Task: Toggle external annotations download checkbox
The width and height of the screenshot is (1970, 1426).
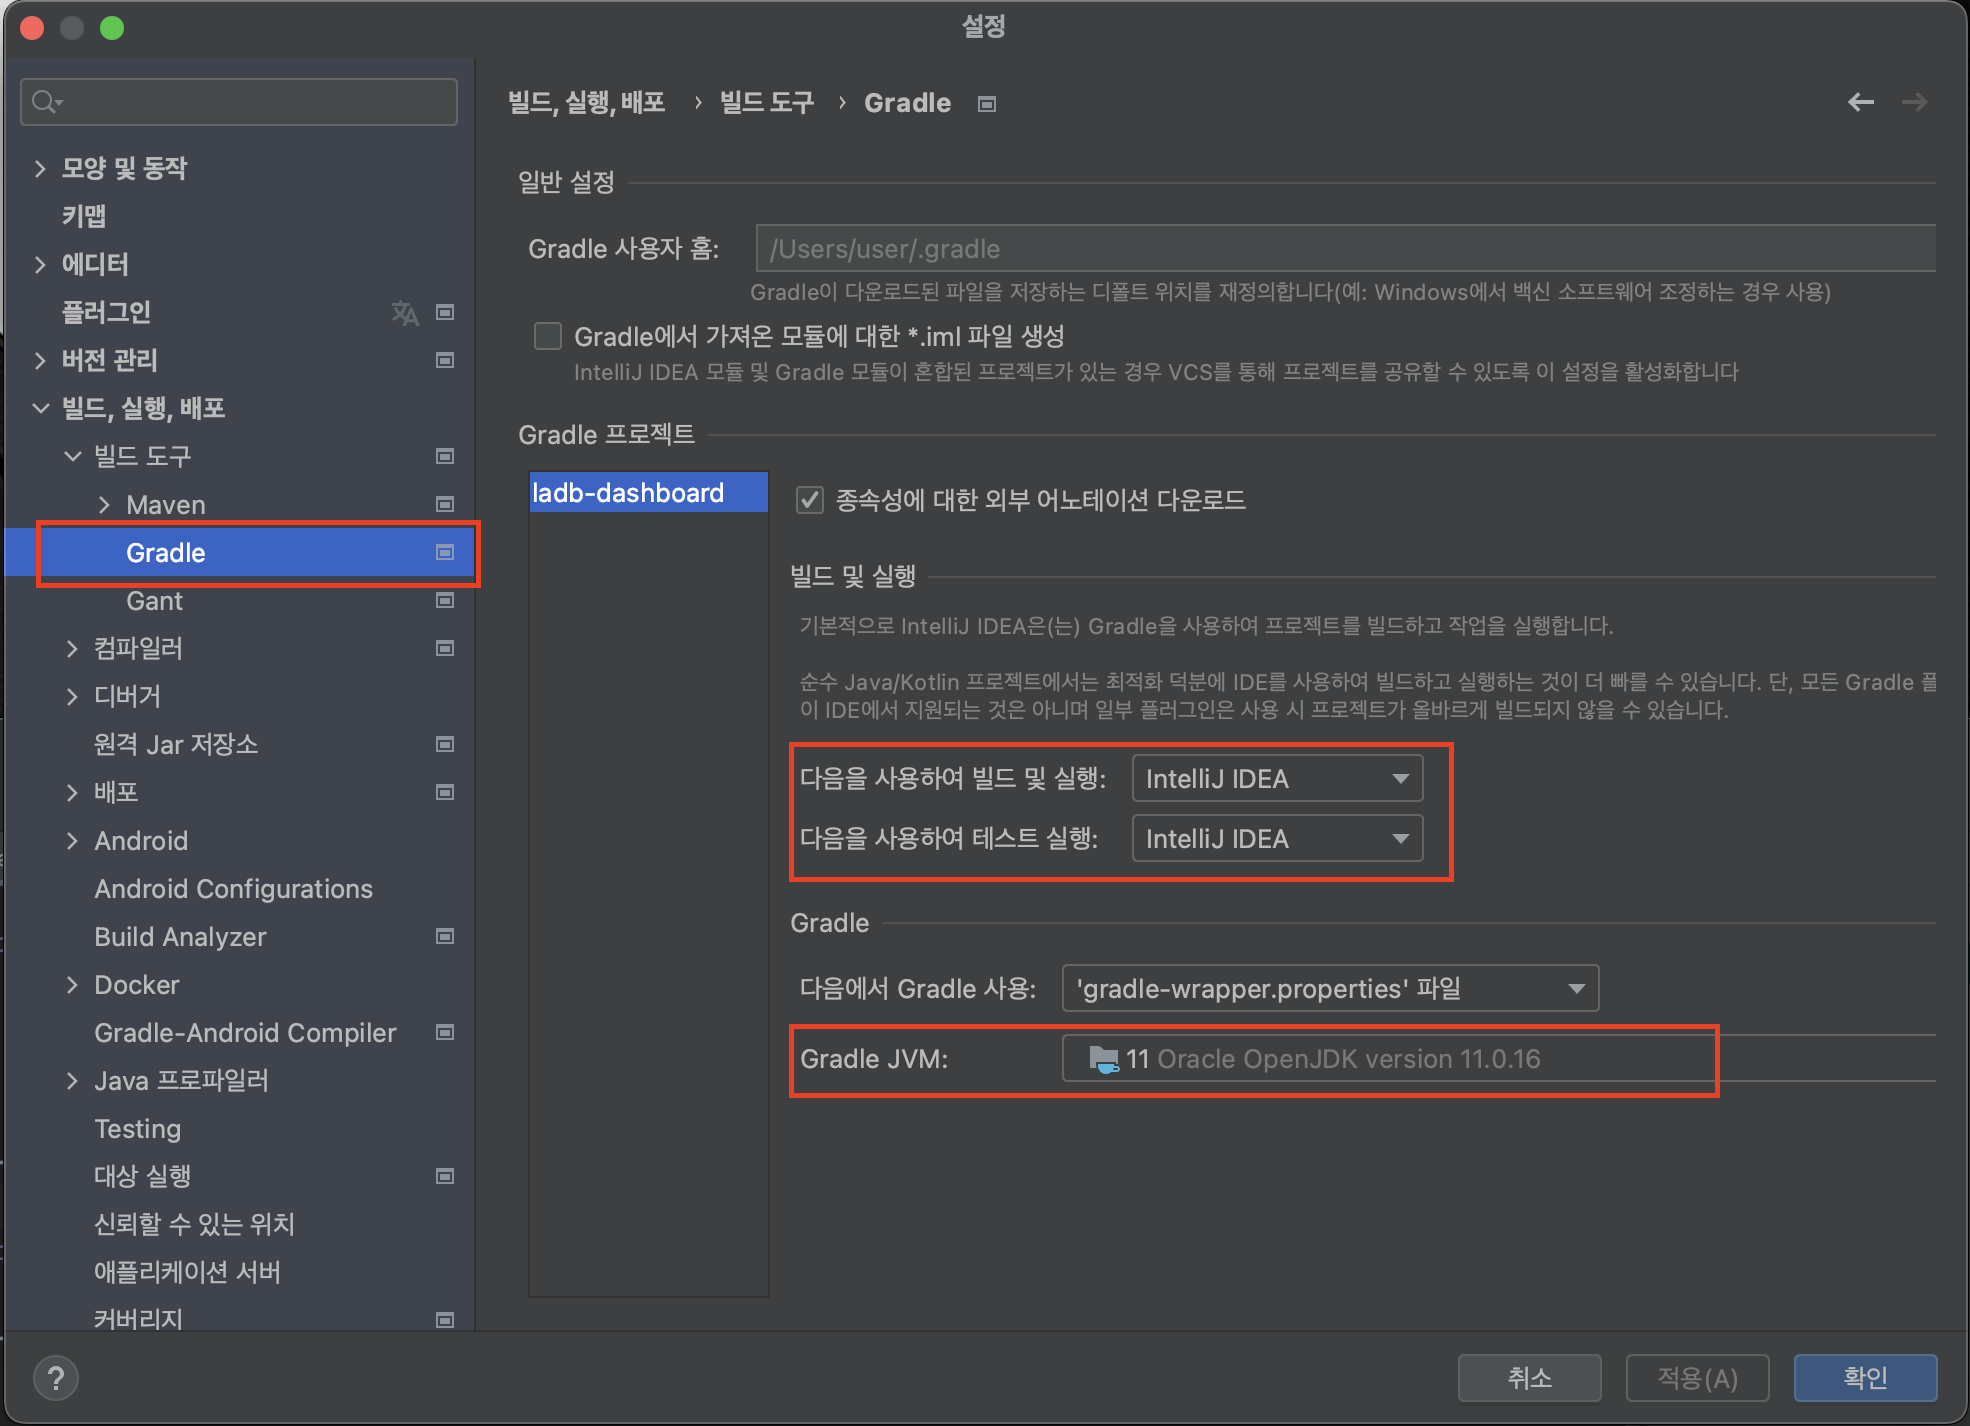Action: coord(810,499)
